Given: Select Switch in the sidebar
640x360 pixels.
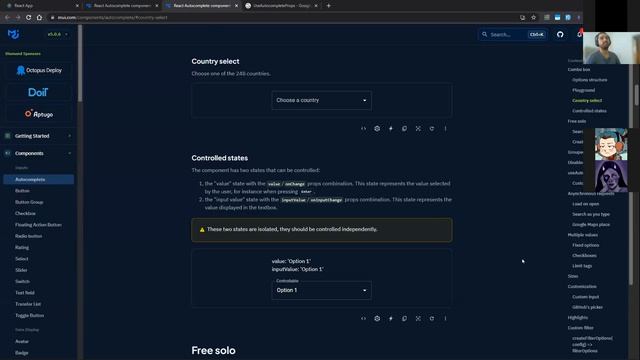Looking at the screenshot, I should coord(22,282).
